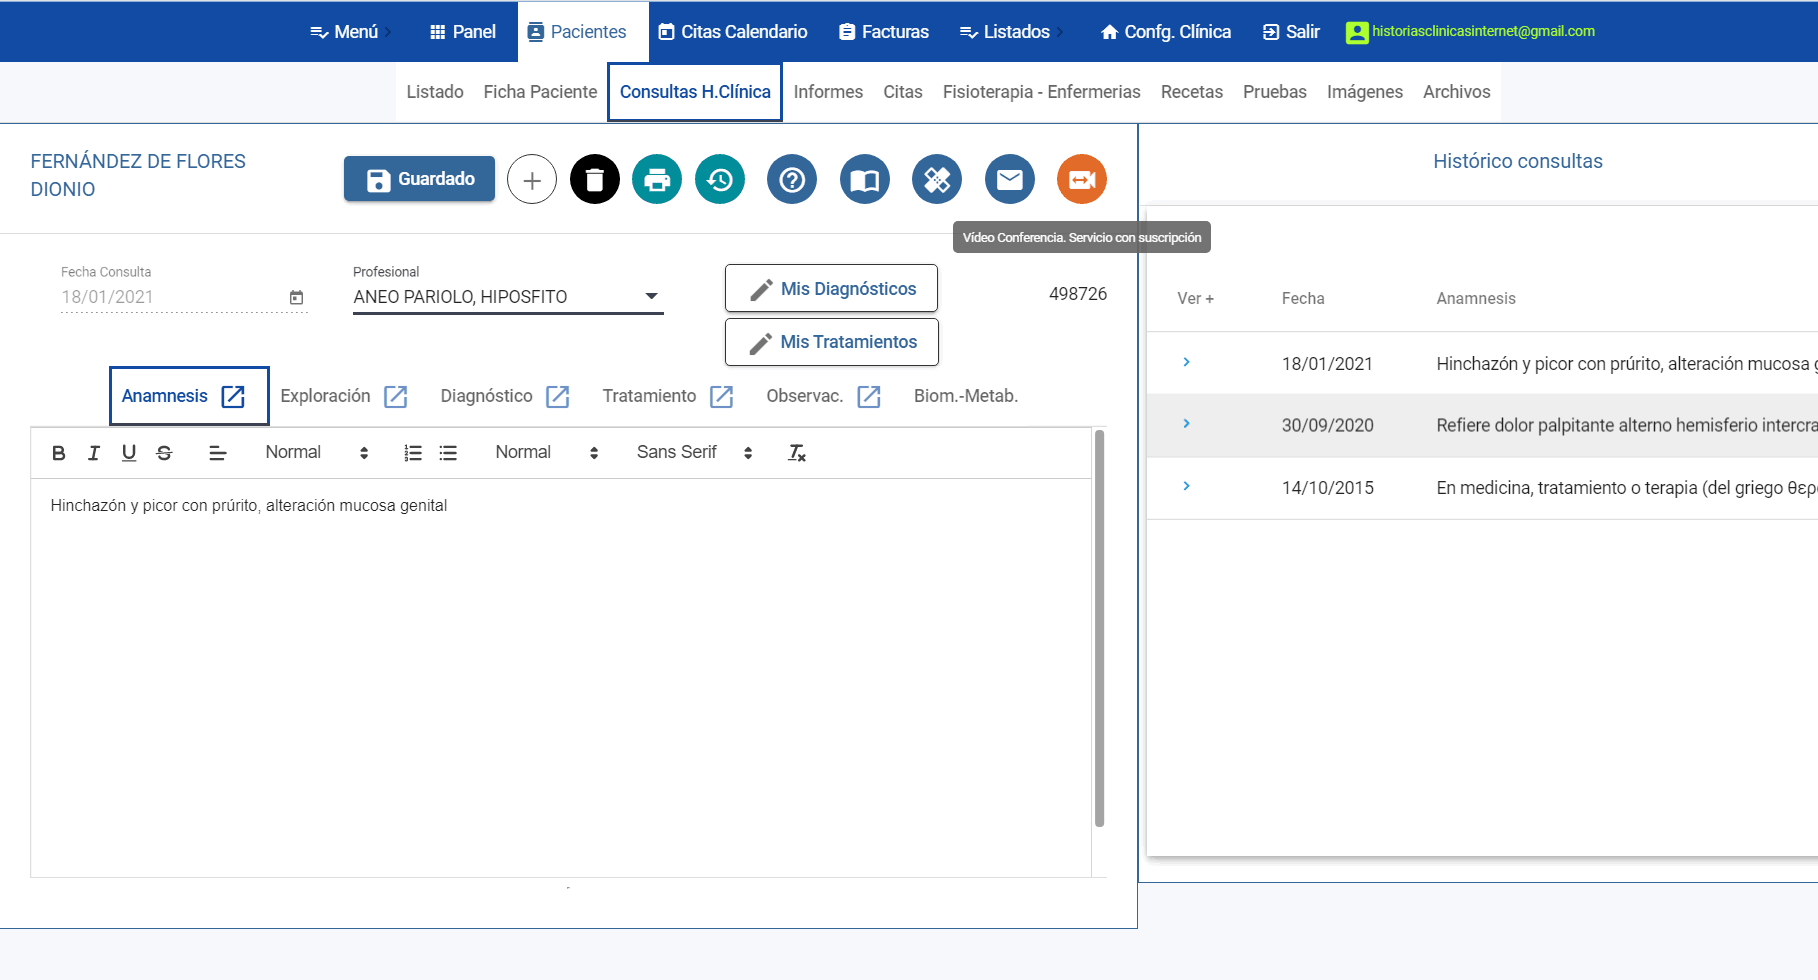Viewport: 1818px width, 980px height.
Task: Open the history clock icon
Action: pos(720,180)
